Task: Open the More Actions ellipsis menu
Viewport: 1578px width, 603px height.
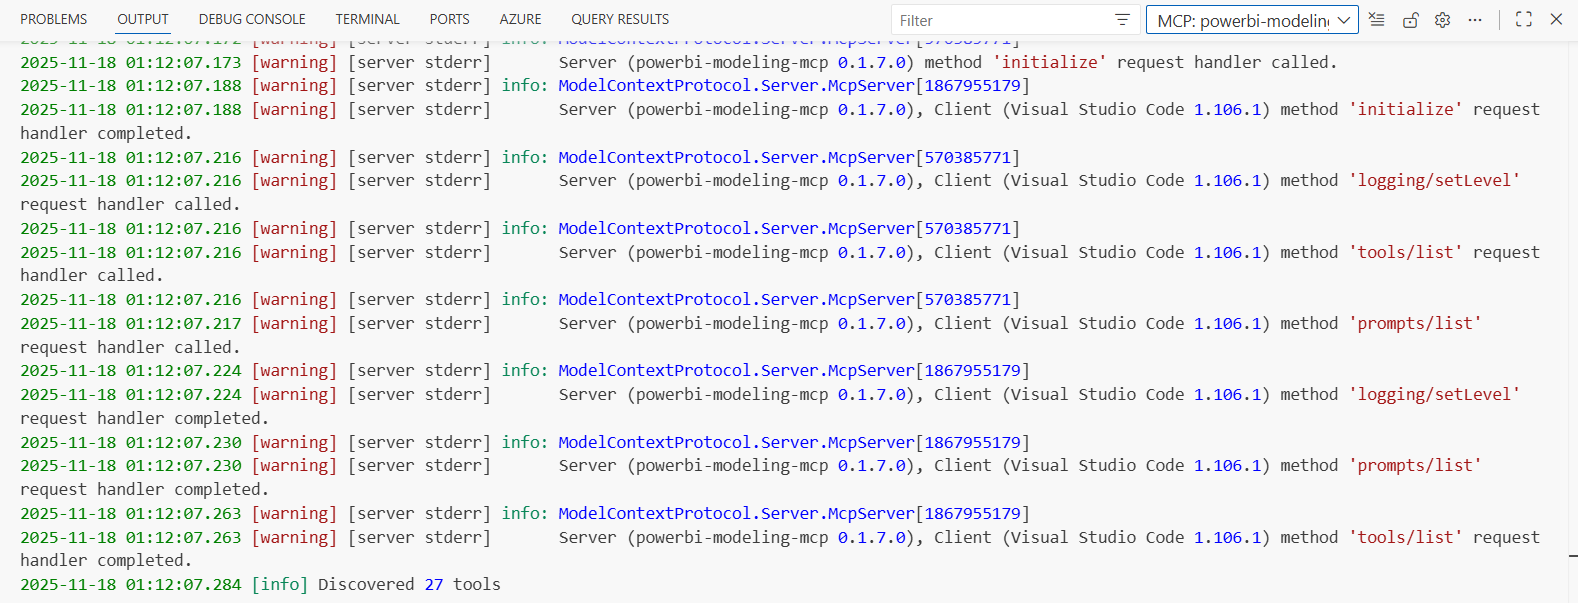Action: (x=1475, y=19)
